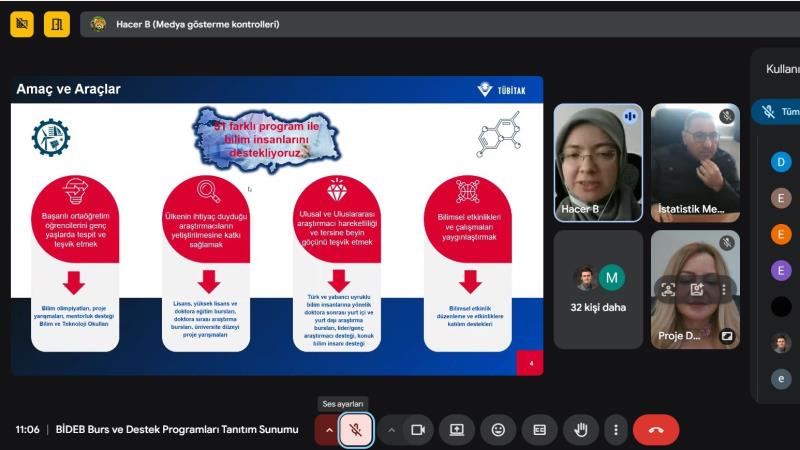The image size is (800, 450).
Task: Toggle the camera button
Action: 418,430
